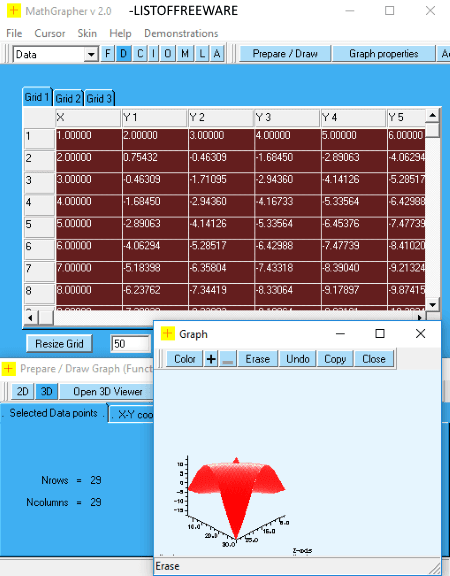Click the M toolbar letter button
The width and height of the screenshot is (450, 576).
coord(185,54)
